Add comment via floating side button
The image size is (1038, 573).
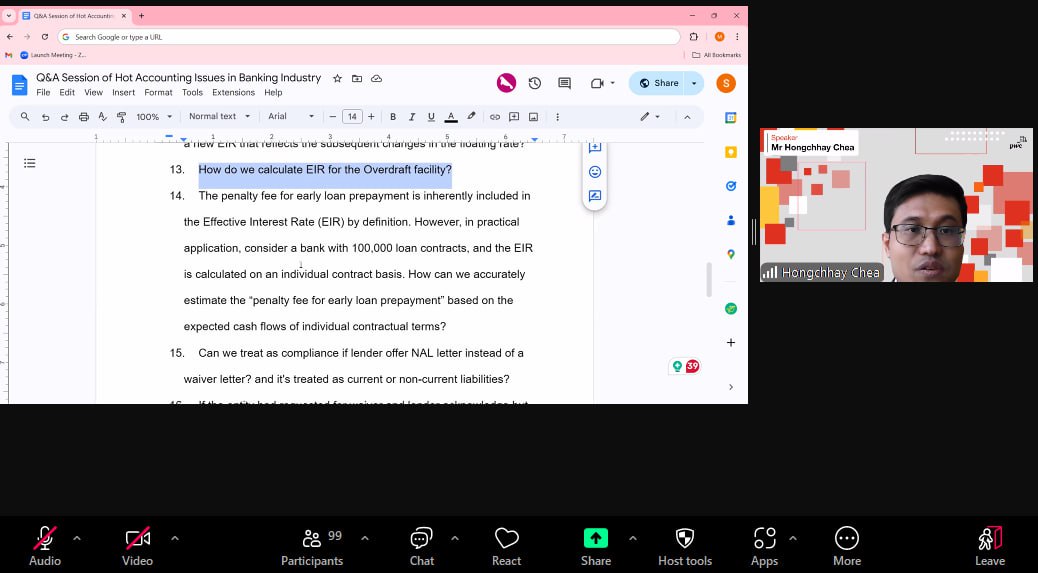pyautogui.click(x=594, y=147)
